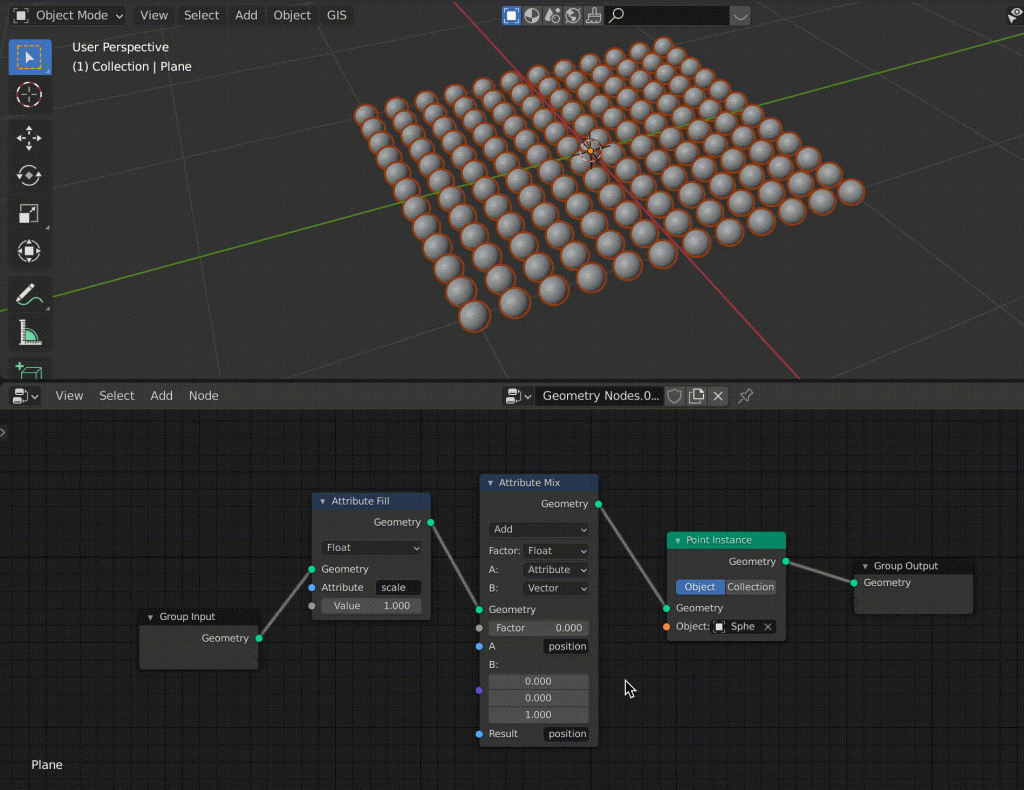
Task: Open the Add operation dropdown in Attribute Mix
Action: click(x=539, y=529)
